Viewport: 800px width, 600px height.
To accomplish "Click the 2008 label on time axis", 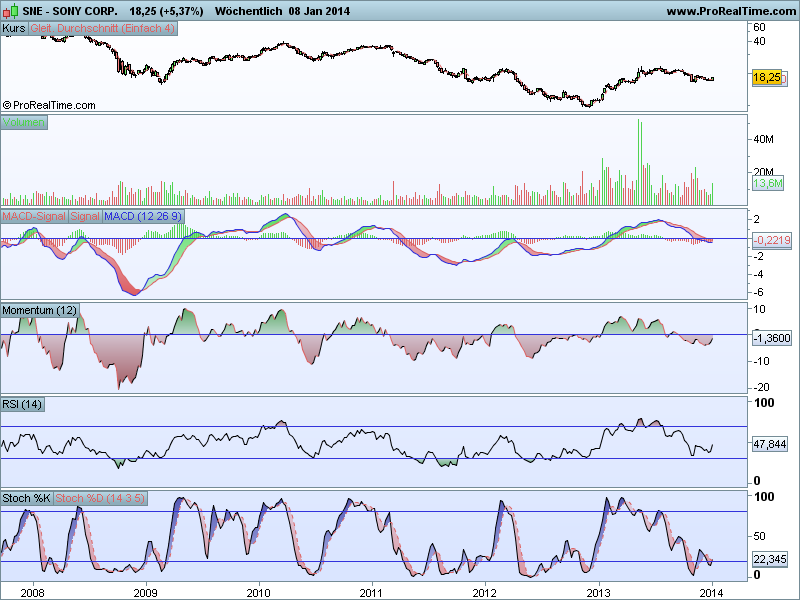I will click(x=33, y=593).
